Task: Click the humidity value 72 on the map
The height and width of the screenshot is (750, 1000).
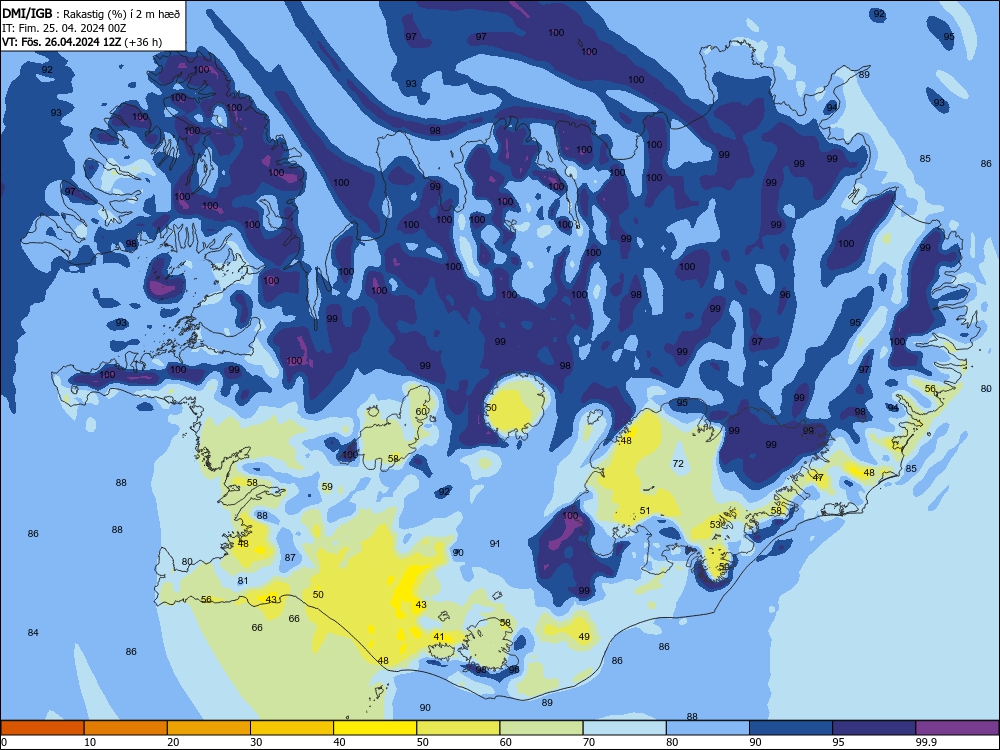Action: [678, 464]
